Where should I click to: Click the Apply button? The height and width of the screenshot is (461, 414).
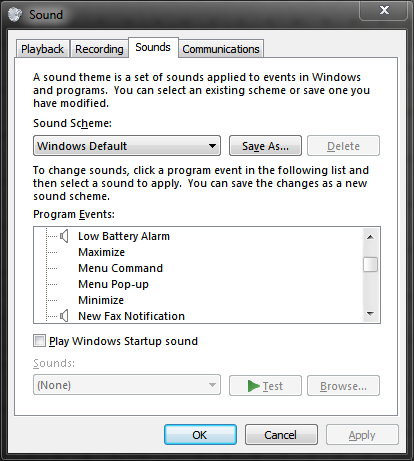[x=362, y=435]
